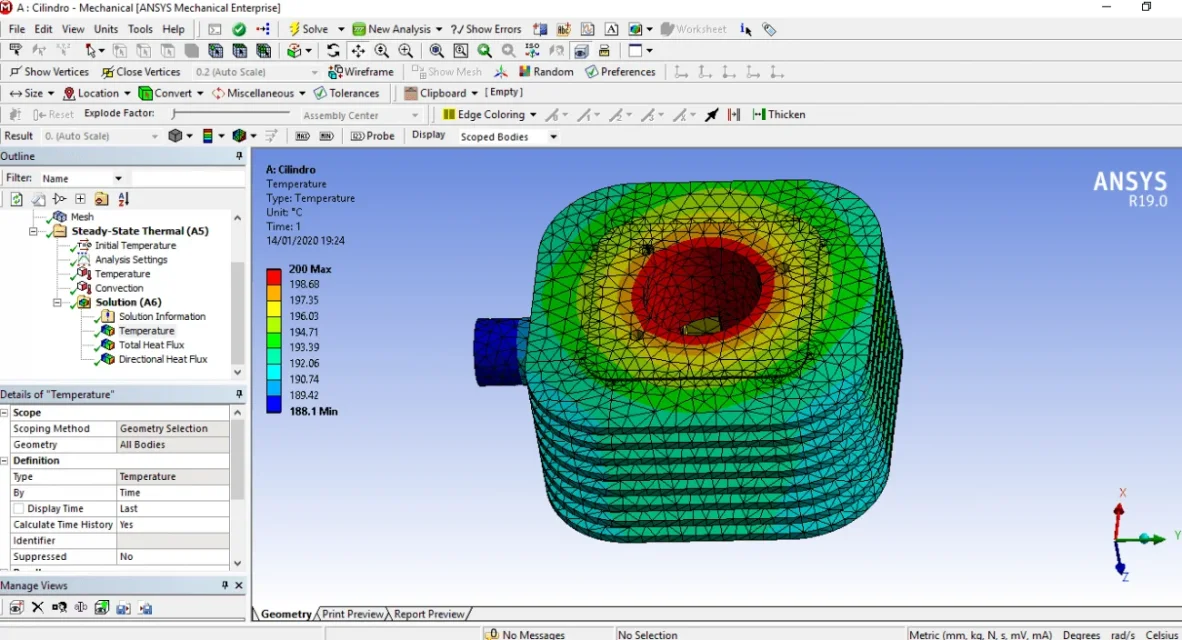
Task: Collapse the Definition section in Details
Action: [5, 461]
